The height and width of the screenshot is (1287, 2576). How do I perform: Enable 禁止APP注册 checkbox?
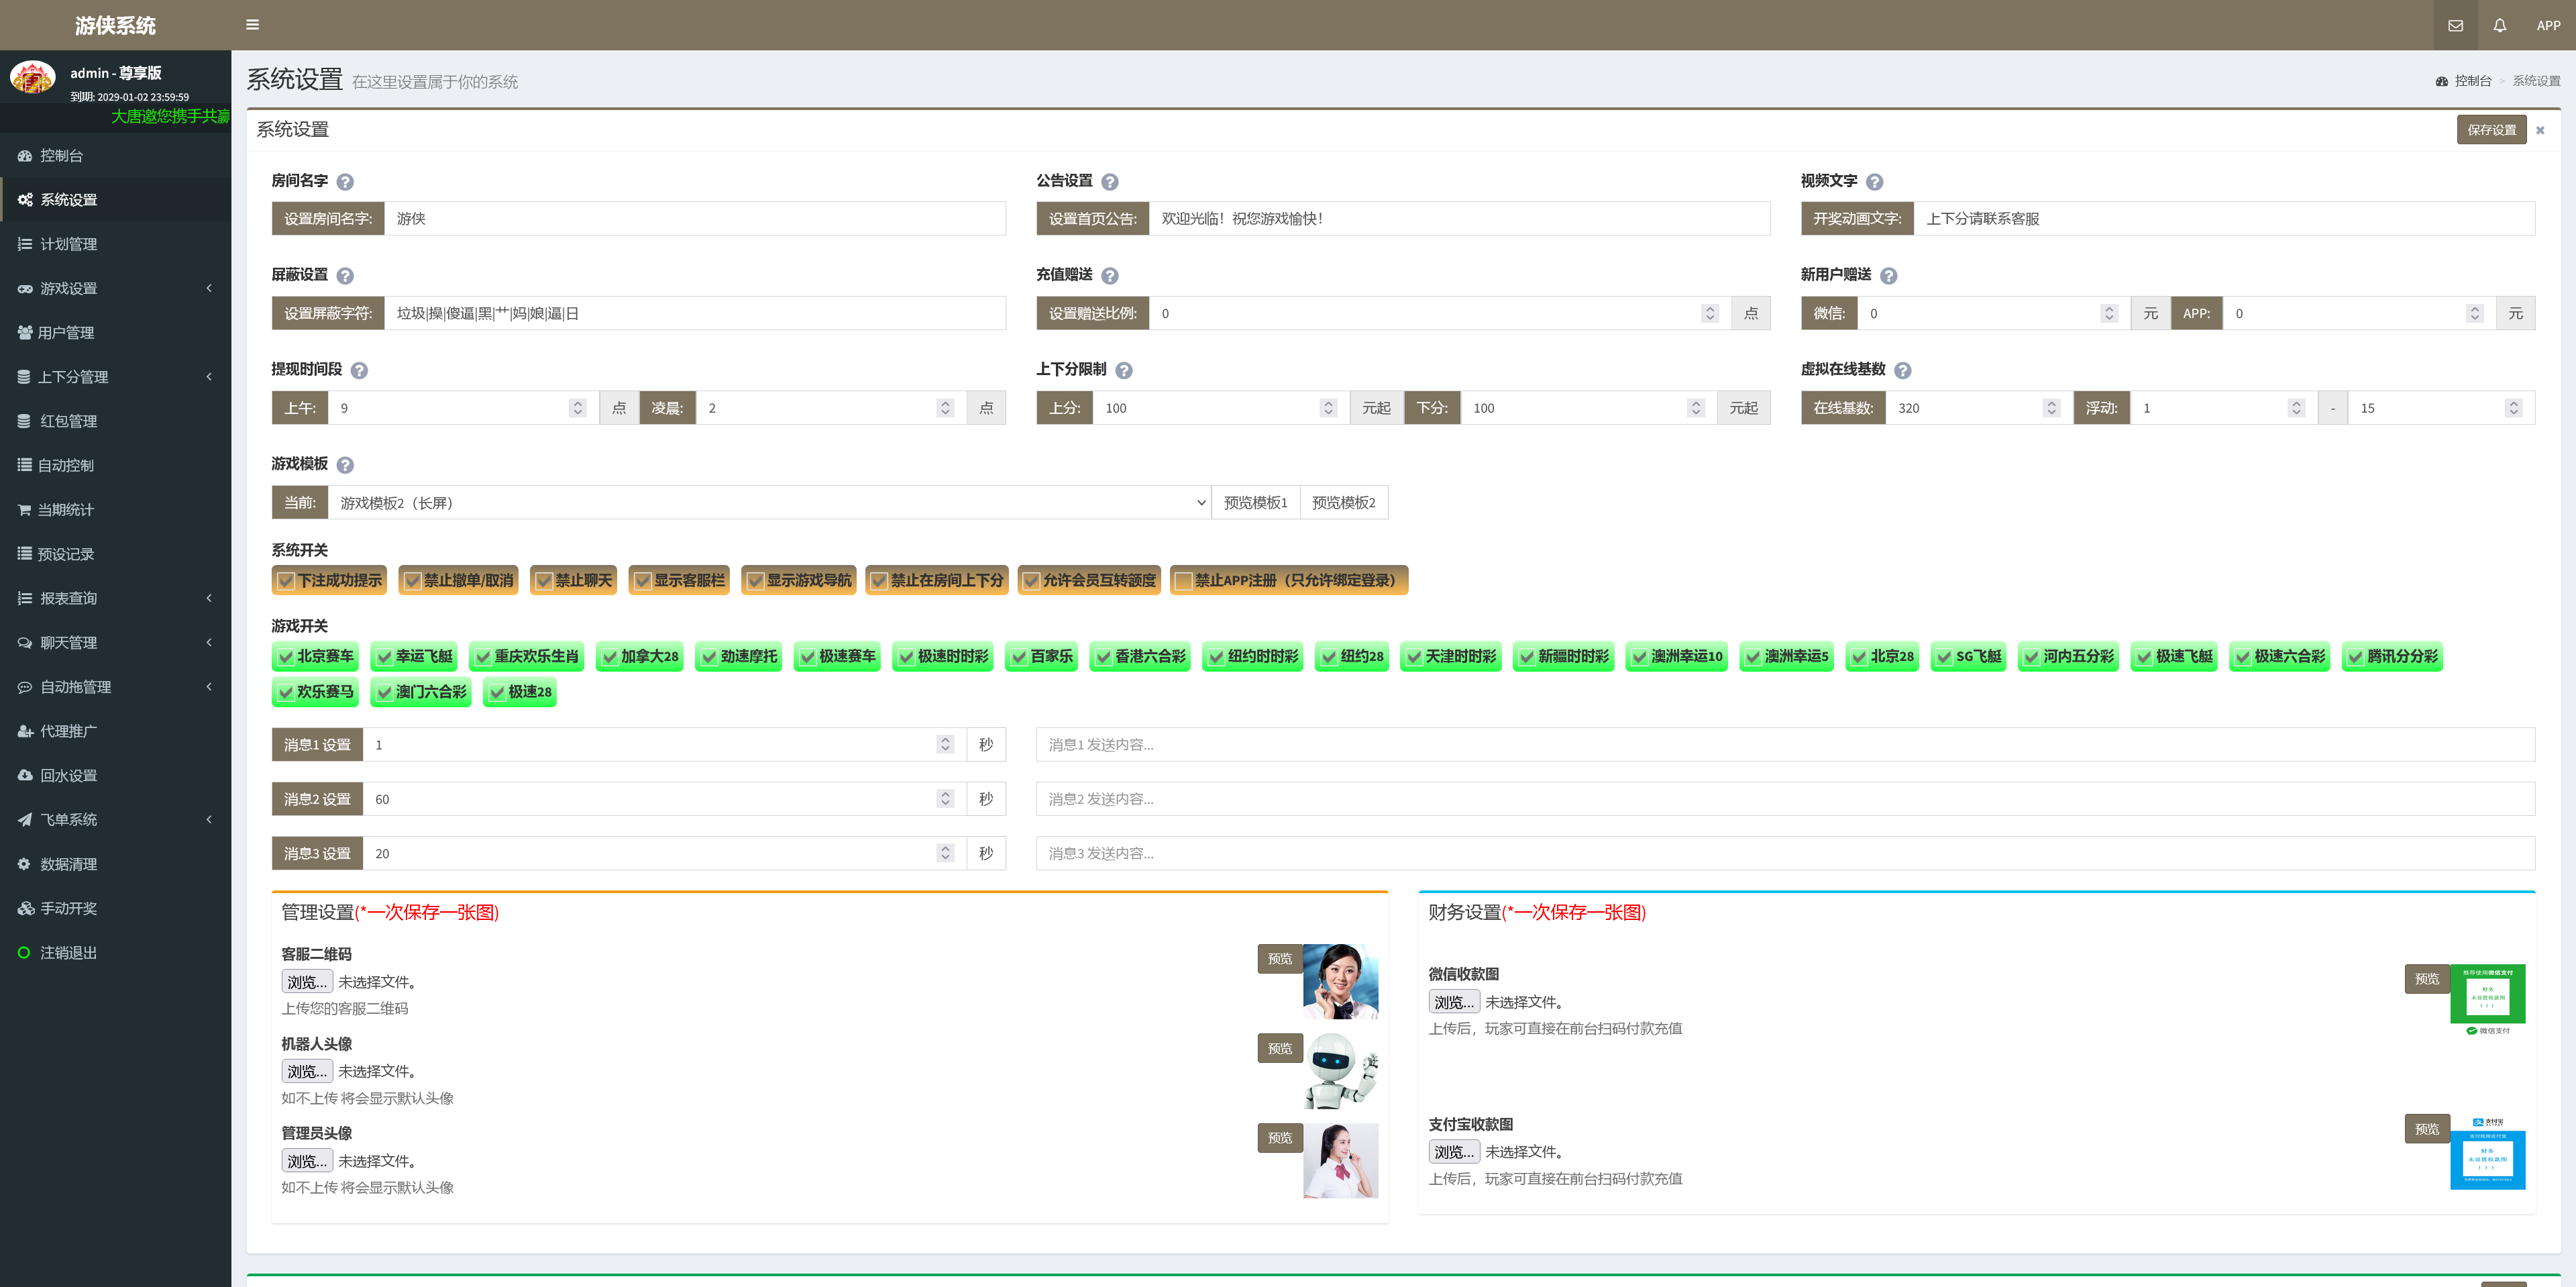point(1183,581)
